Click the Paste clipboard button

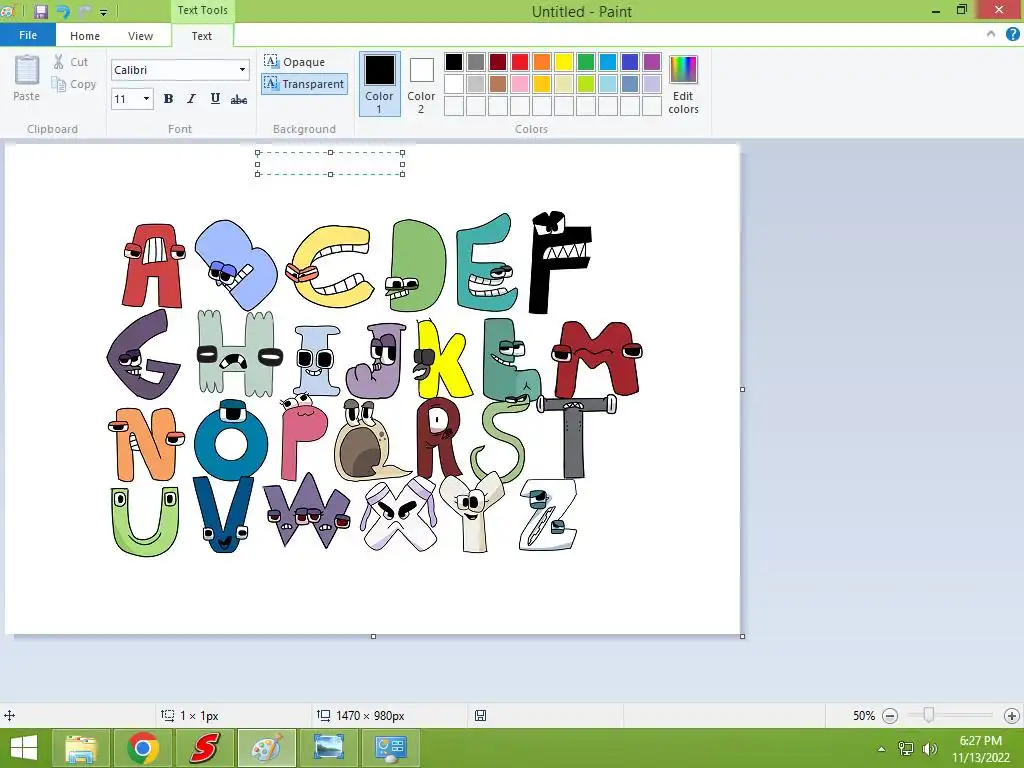[x=27, y=78]
